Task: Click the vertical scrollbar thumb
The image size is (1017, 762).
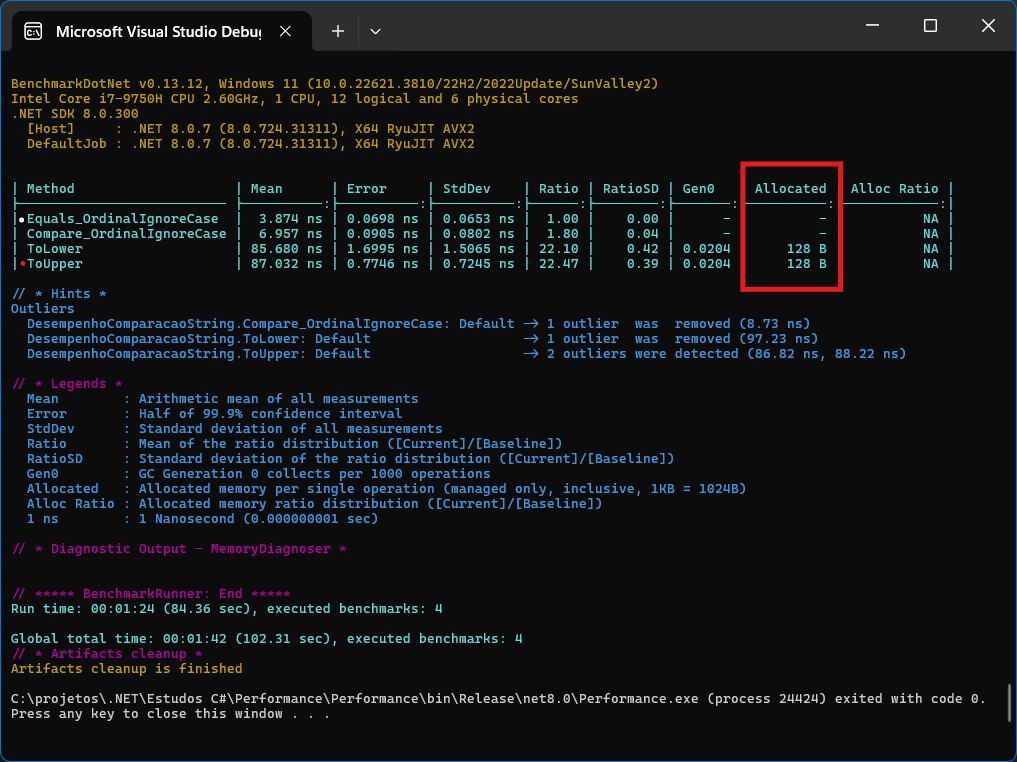Action: click(x=1009, y=702)
